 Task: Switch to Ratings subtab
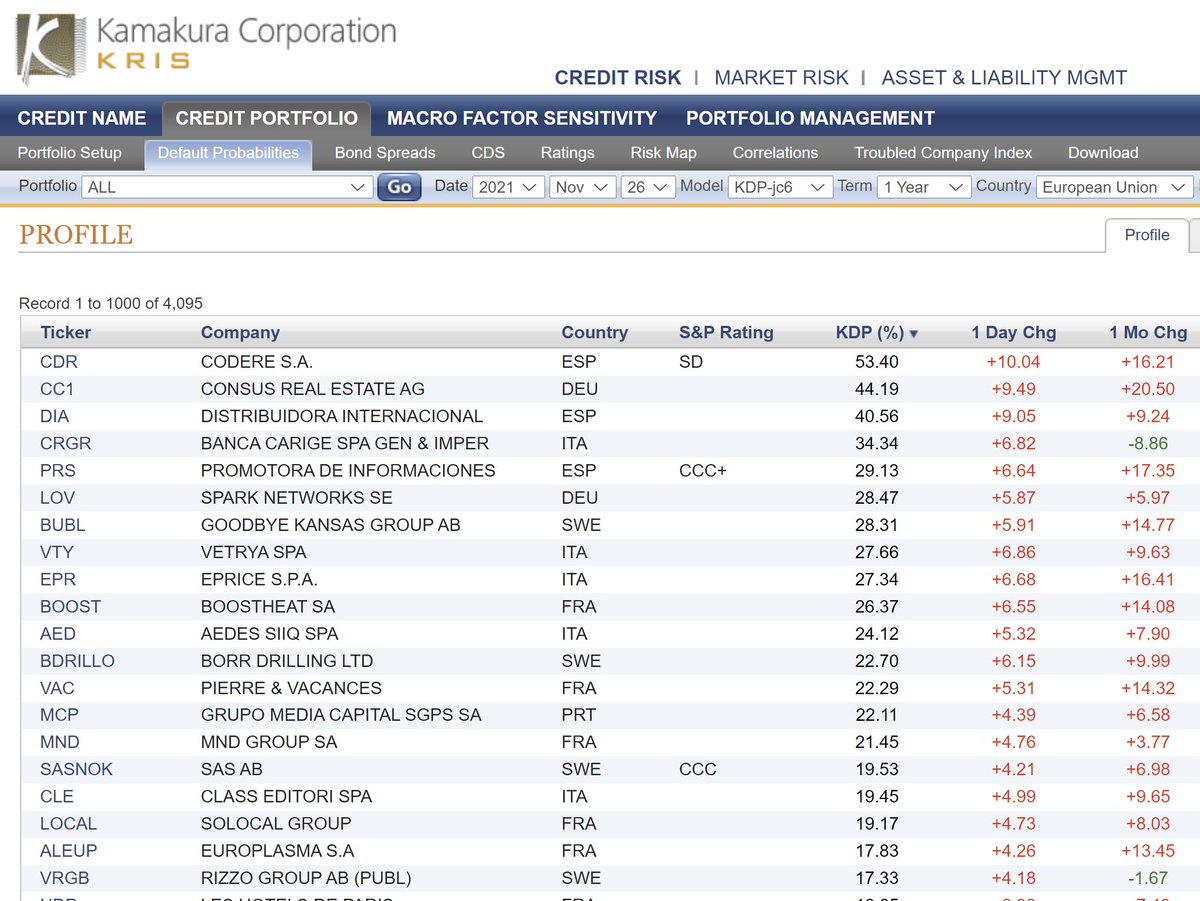point(567,153)
